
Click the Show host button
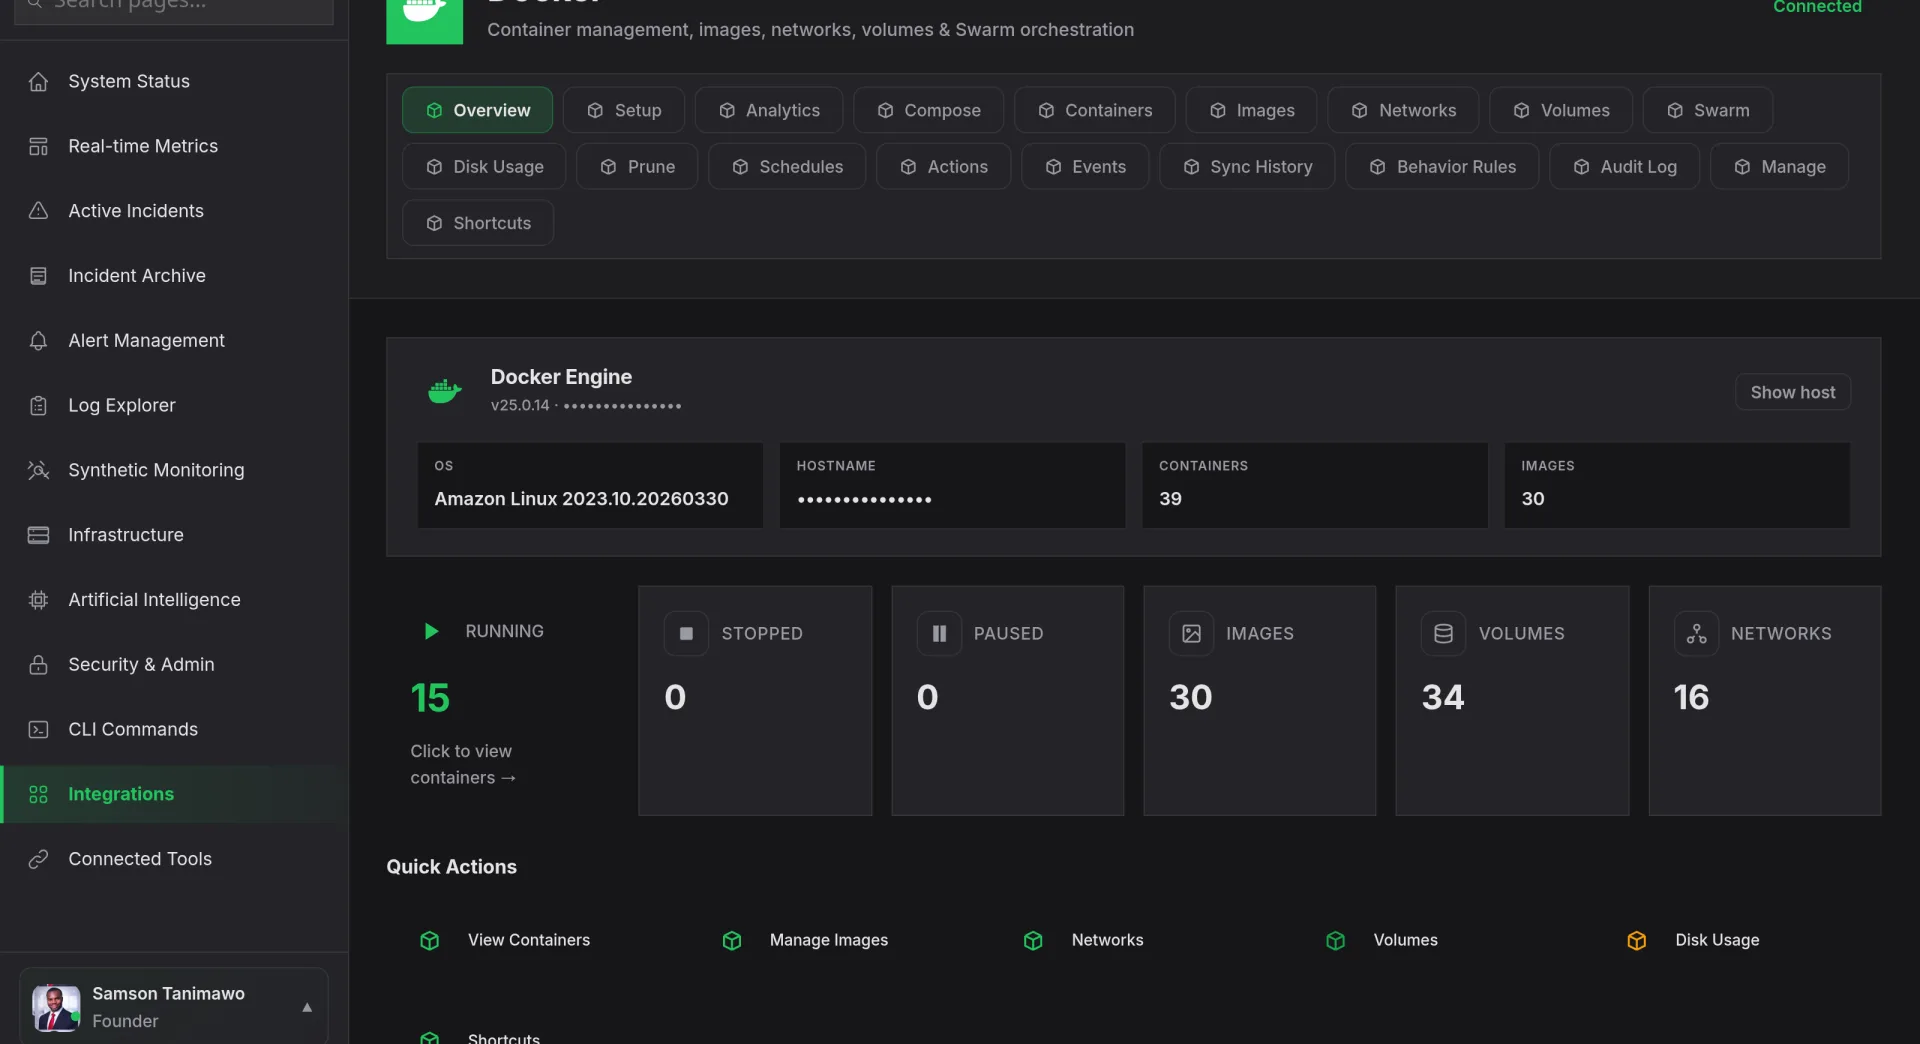click(x=1793, y=392)
